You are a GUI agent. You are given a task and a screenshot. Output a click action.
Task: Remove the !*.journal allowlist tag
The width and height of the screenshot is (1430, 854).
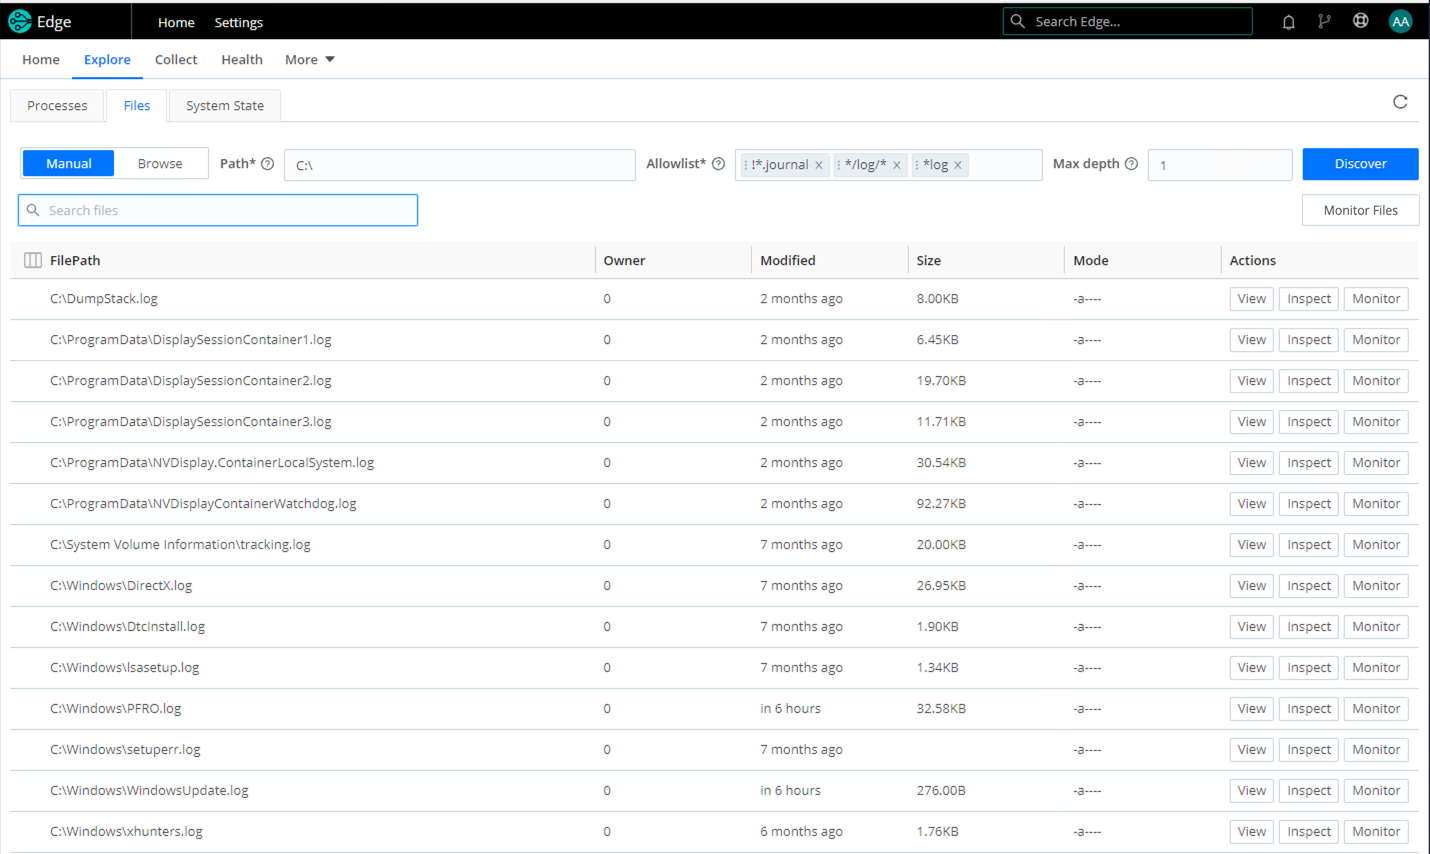click(x=819, y=166)
